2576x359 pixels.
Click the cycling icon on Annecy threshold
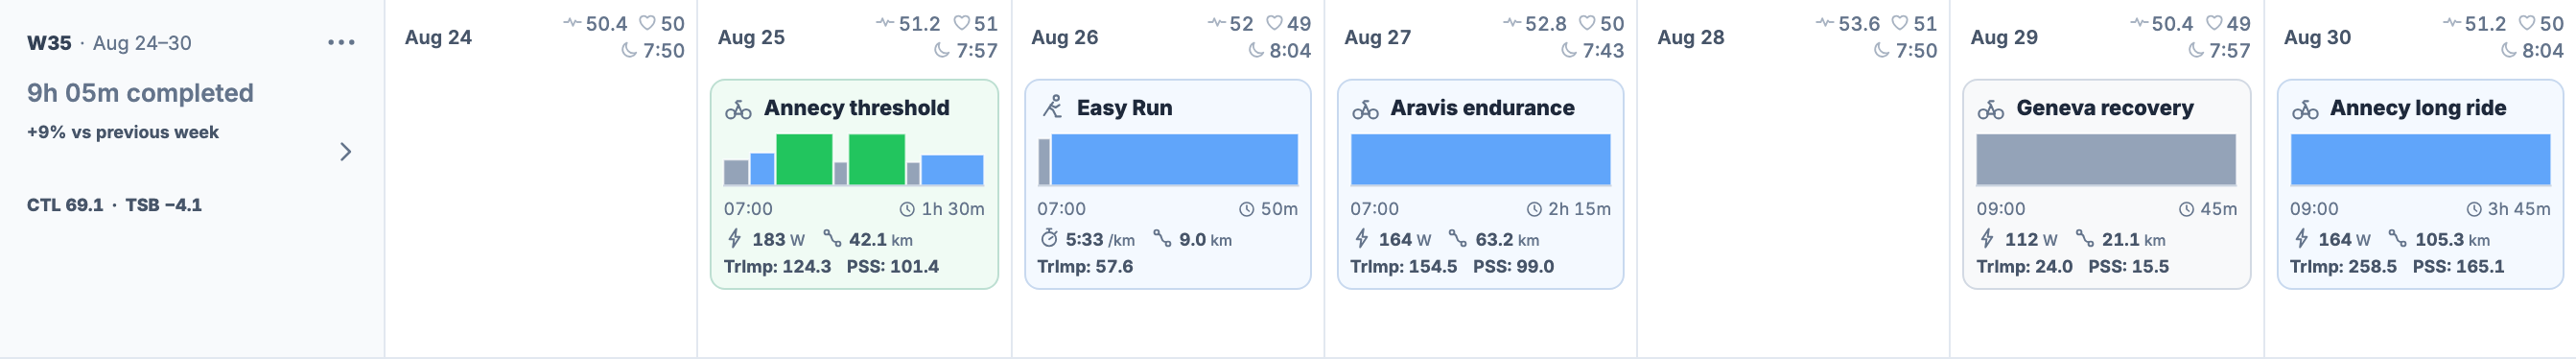(x=738, y=109)
